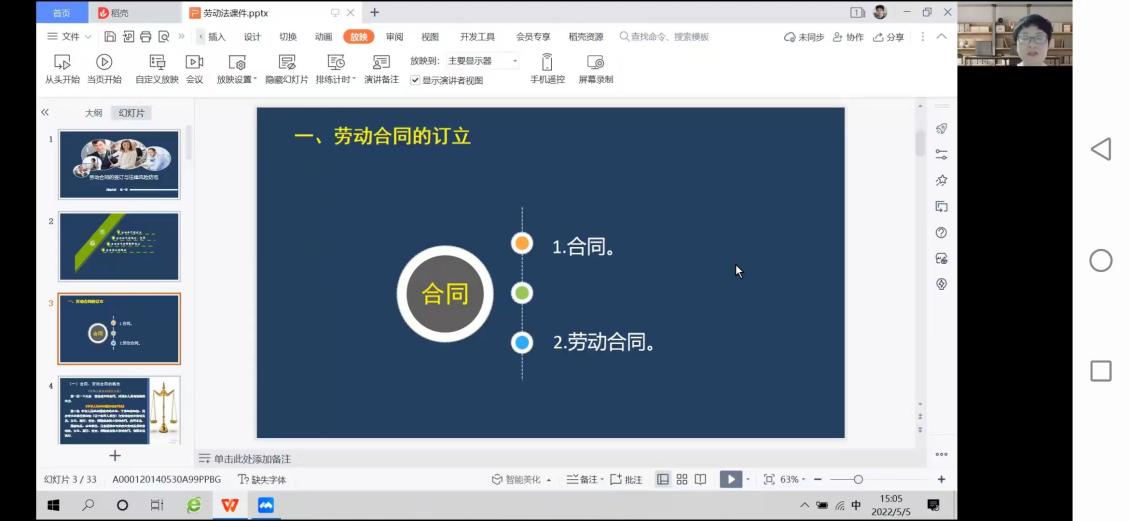The height and width of the screenshot is (521, 1129).
Task: Expand 排练计时 dropdown arrow
Action: (354, 80)
